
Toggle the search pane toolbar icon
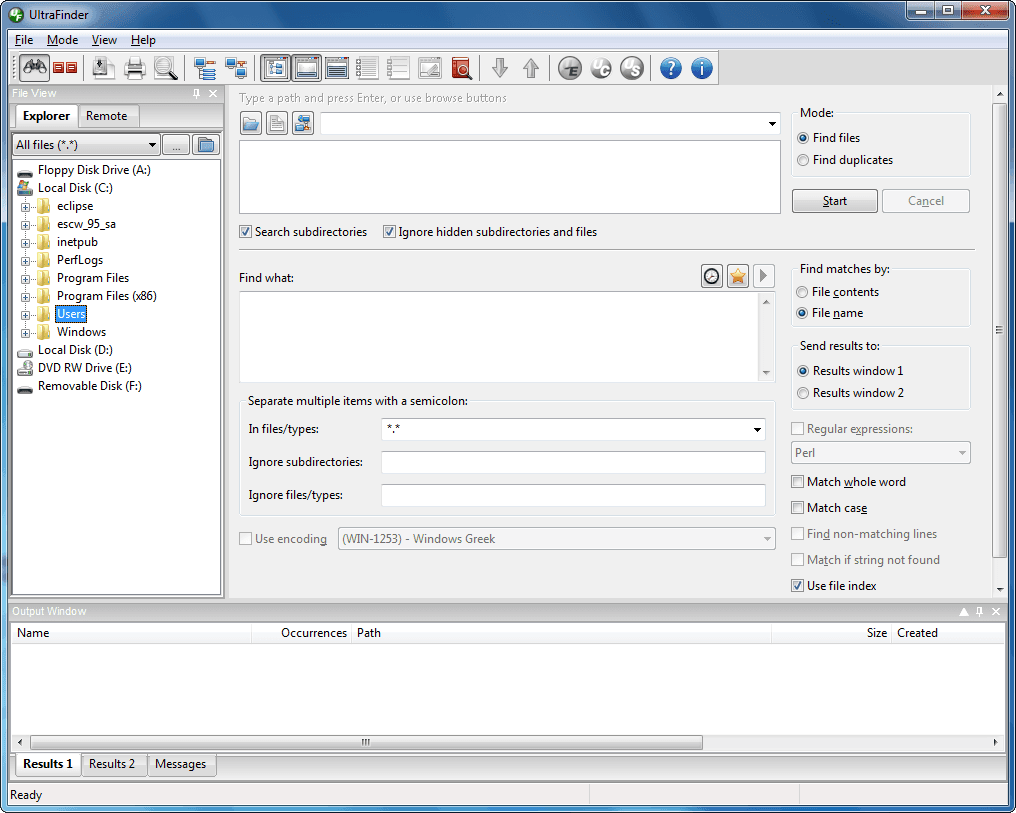pos(306,67)
